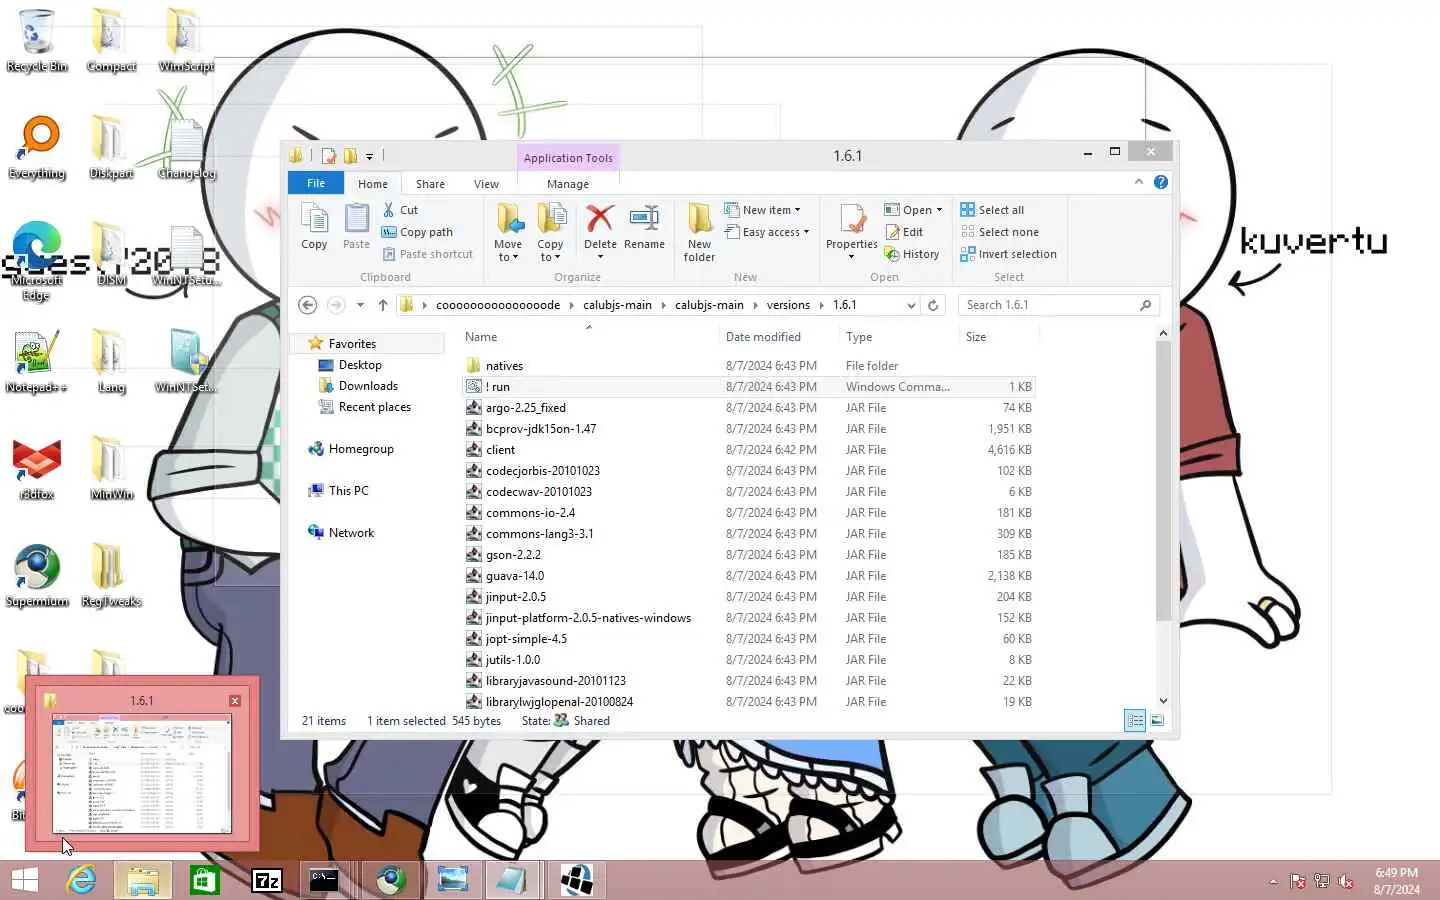This screenshot has width=1440, height=900.
Task: Open the Windows Store taskbar icon
Action: coord(205,880)
